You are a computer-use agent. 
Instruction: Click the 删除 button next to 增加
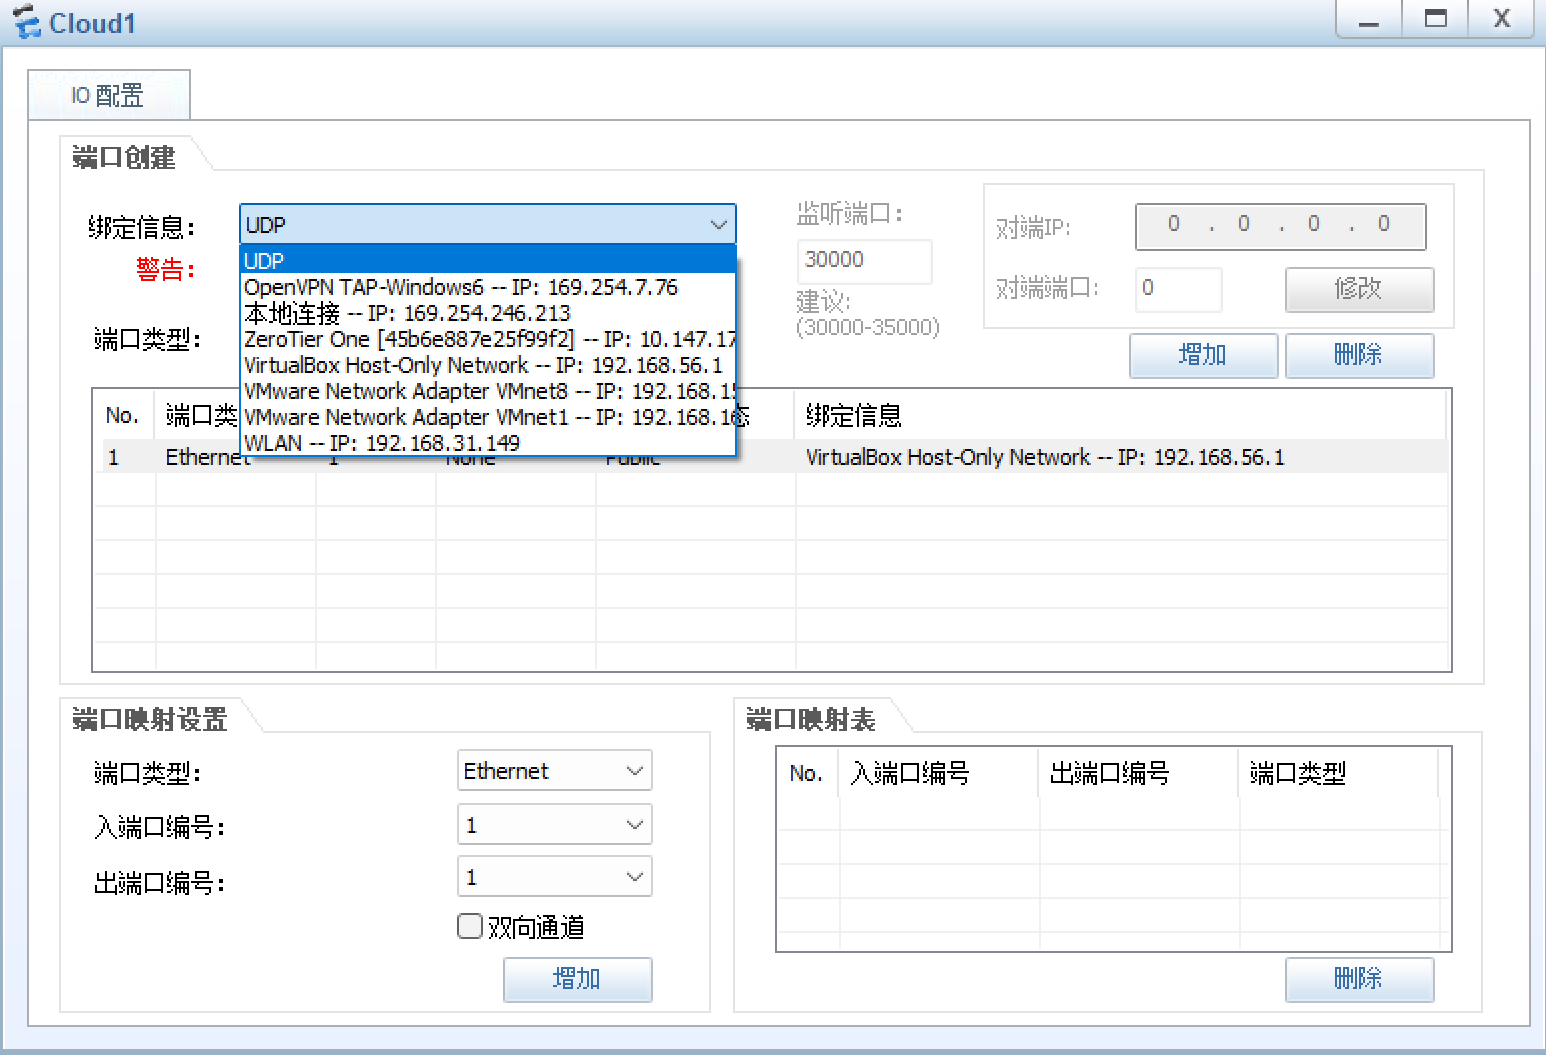tap(1359, 355)
